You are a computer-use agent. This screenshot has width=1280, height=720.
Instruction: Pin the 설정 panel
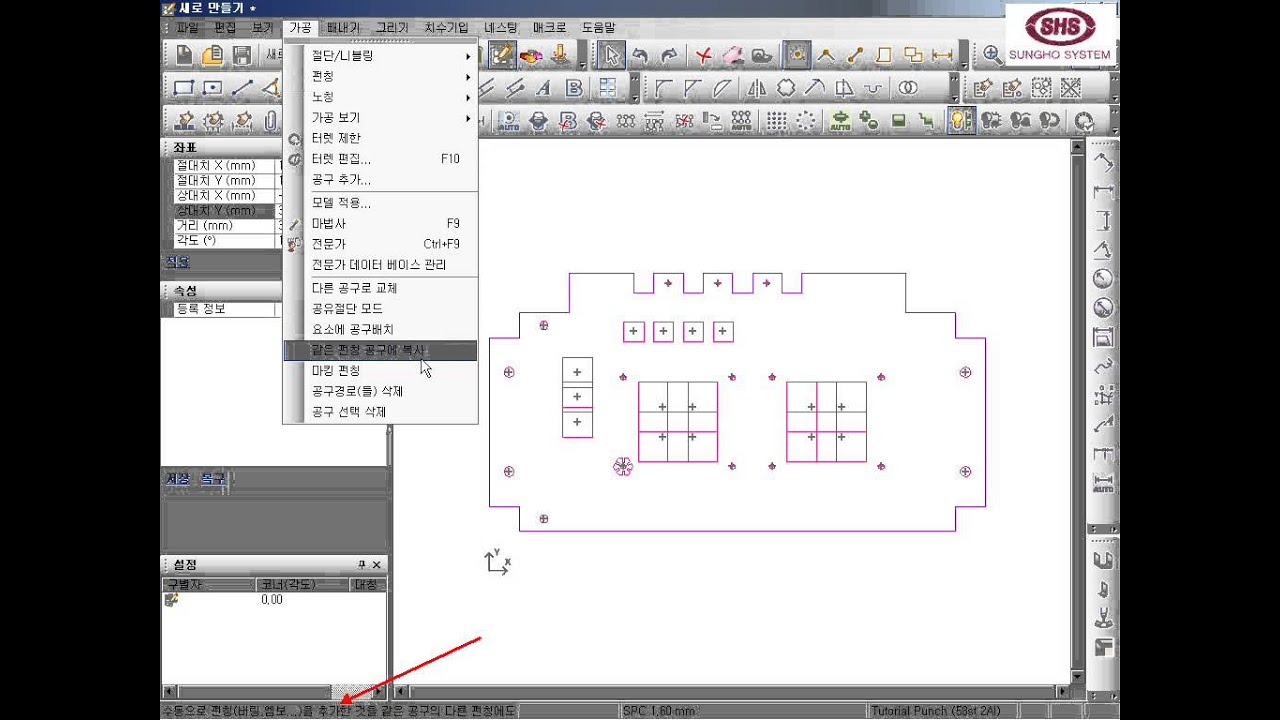tap(362, 565)
